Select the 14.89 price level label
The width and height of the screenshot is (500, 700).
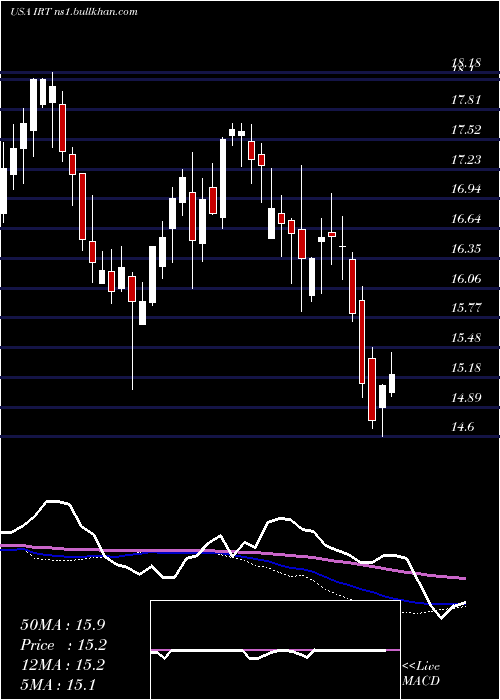[x=466, y=397]
